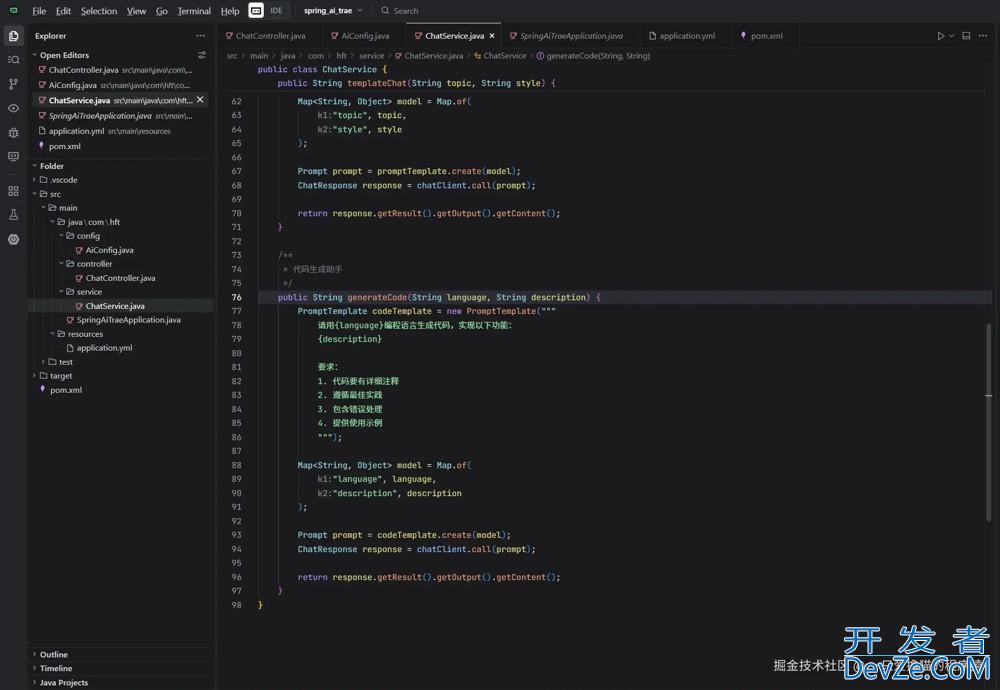Click generateCode breadcrumb in editor path

pos(597,56)
